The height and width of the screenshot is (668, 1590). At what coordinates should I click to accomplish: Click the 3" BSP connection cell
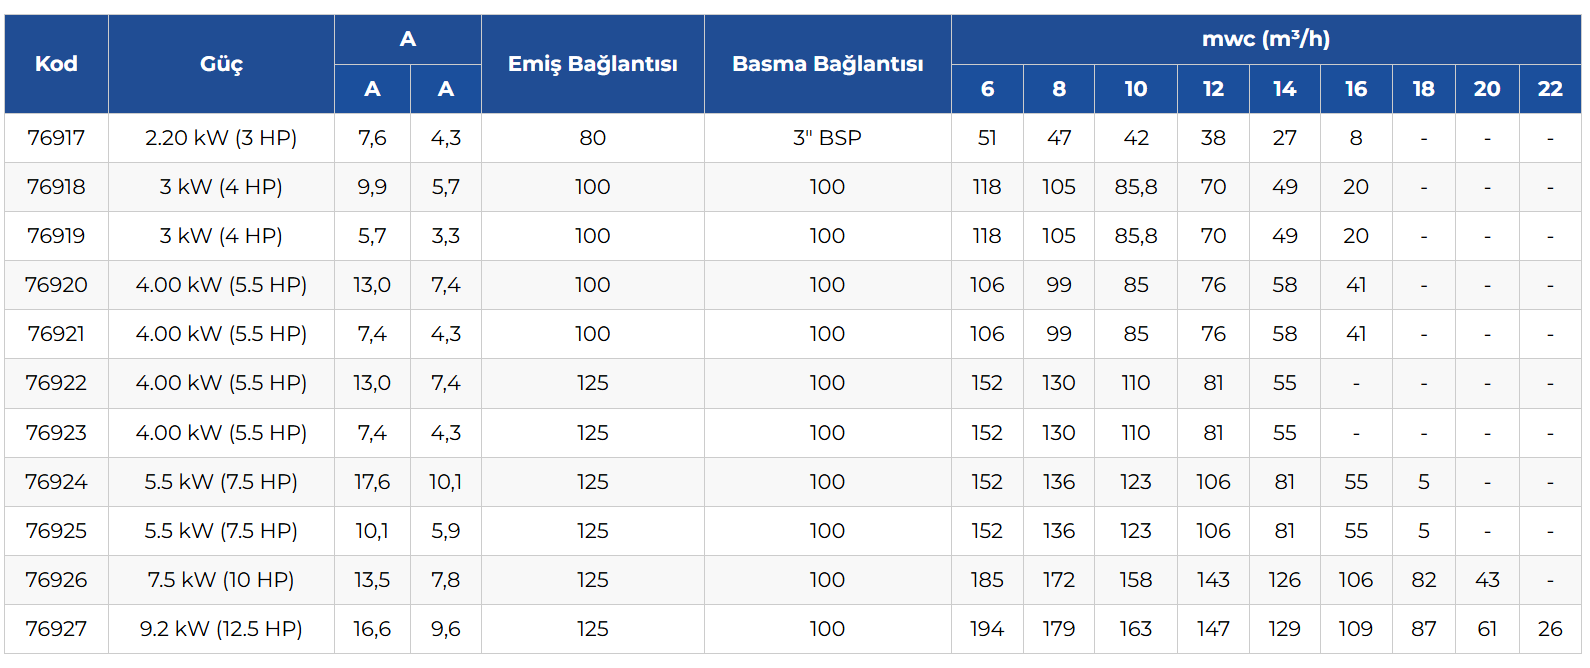click(827, 138)
